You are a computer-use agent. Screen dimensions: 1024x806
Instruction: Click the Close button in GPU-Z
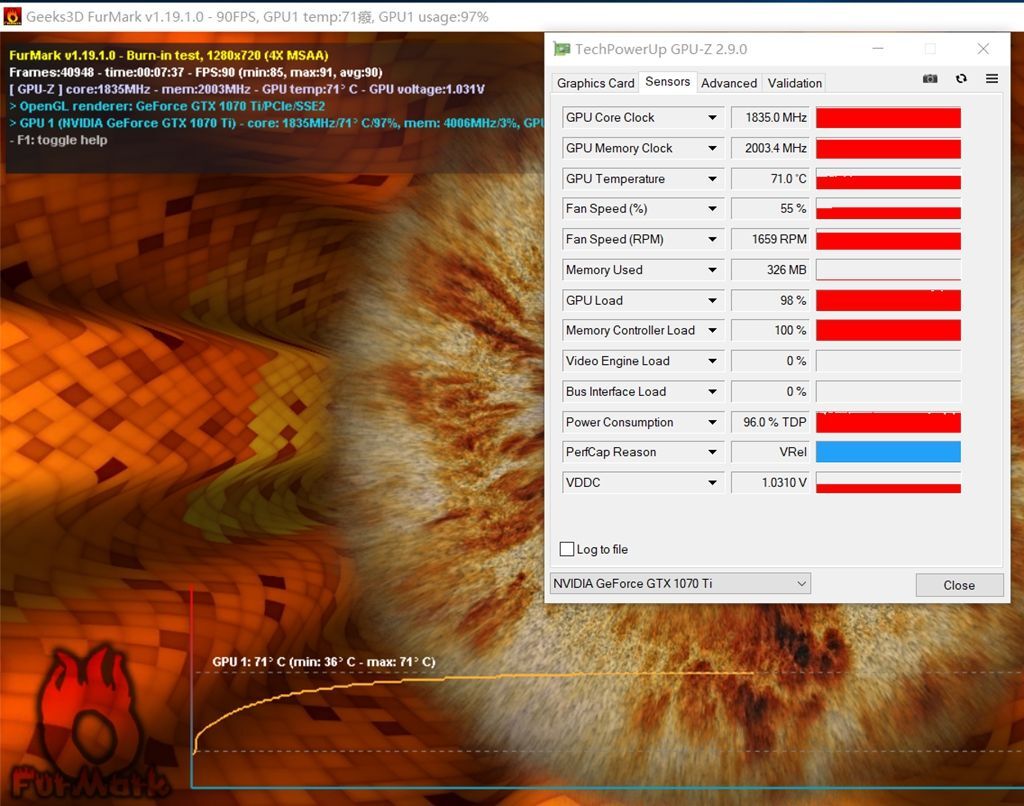click(959, 585)
